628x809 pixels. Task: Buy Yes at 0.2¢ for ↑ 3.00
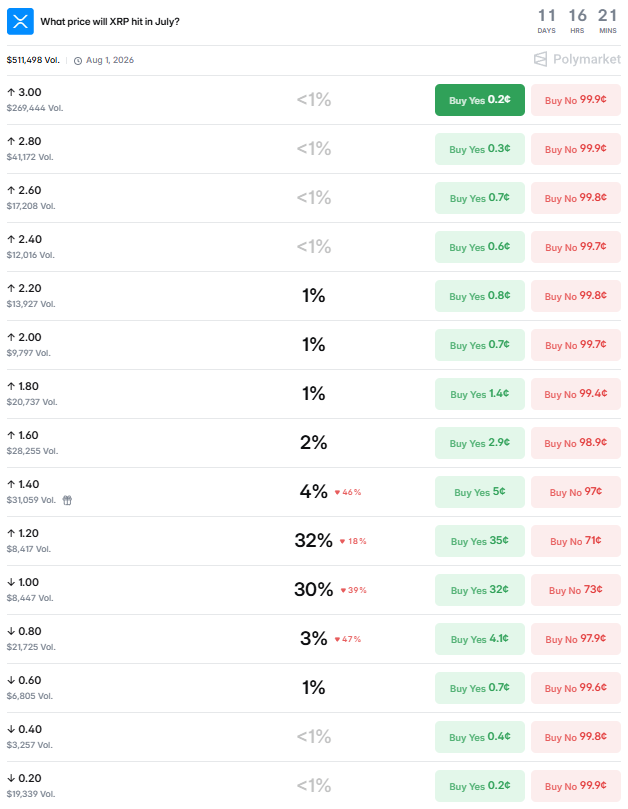point(480,100)
